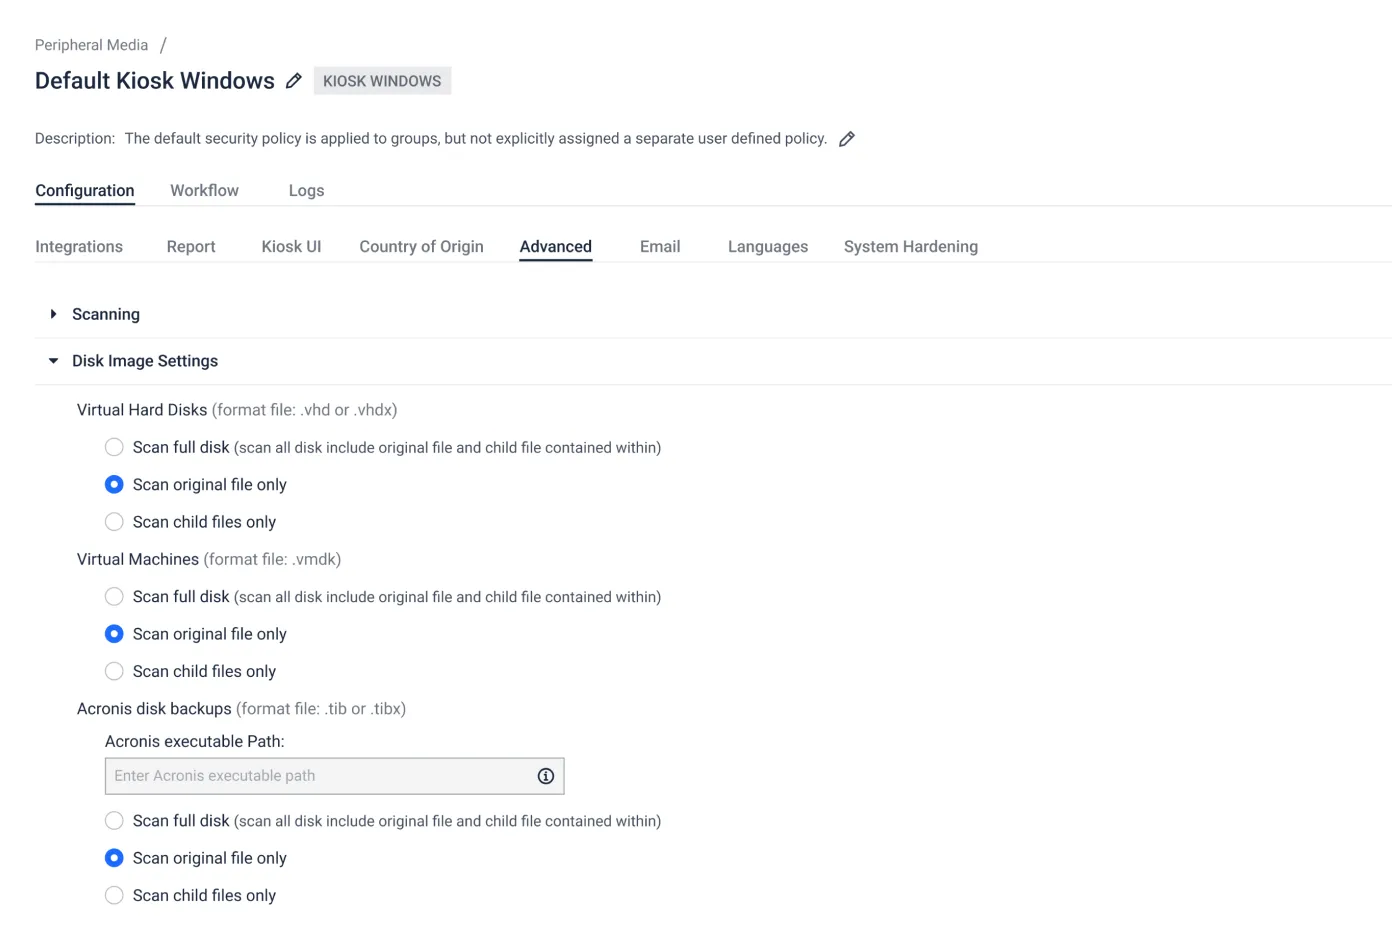Switch to the Logs tab
This screenshot has width=1392, height=928.
pyautogui.click(x=306, y=190)
